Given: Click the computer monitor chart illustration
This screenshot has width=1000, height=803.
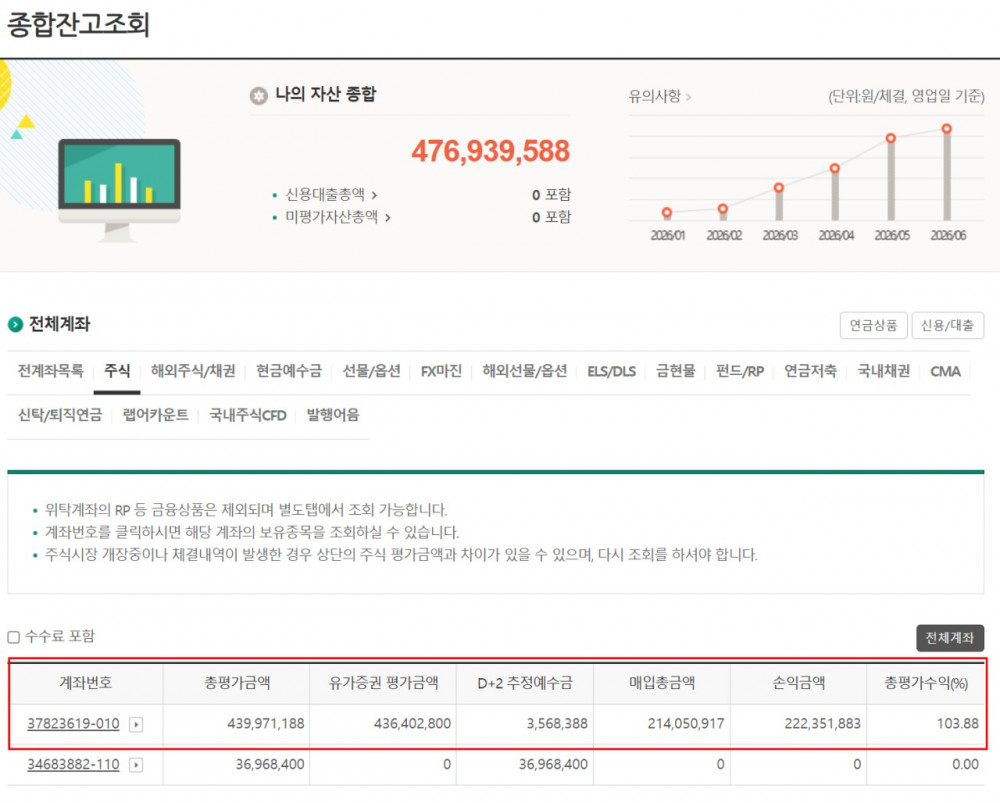Looking at the screenshot, I should click(119, 189).
